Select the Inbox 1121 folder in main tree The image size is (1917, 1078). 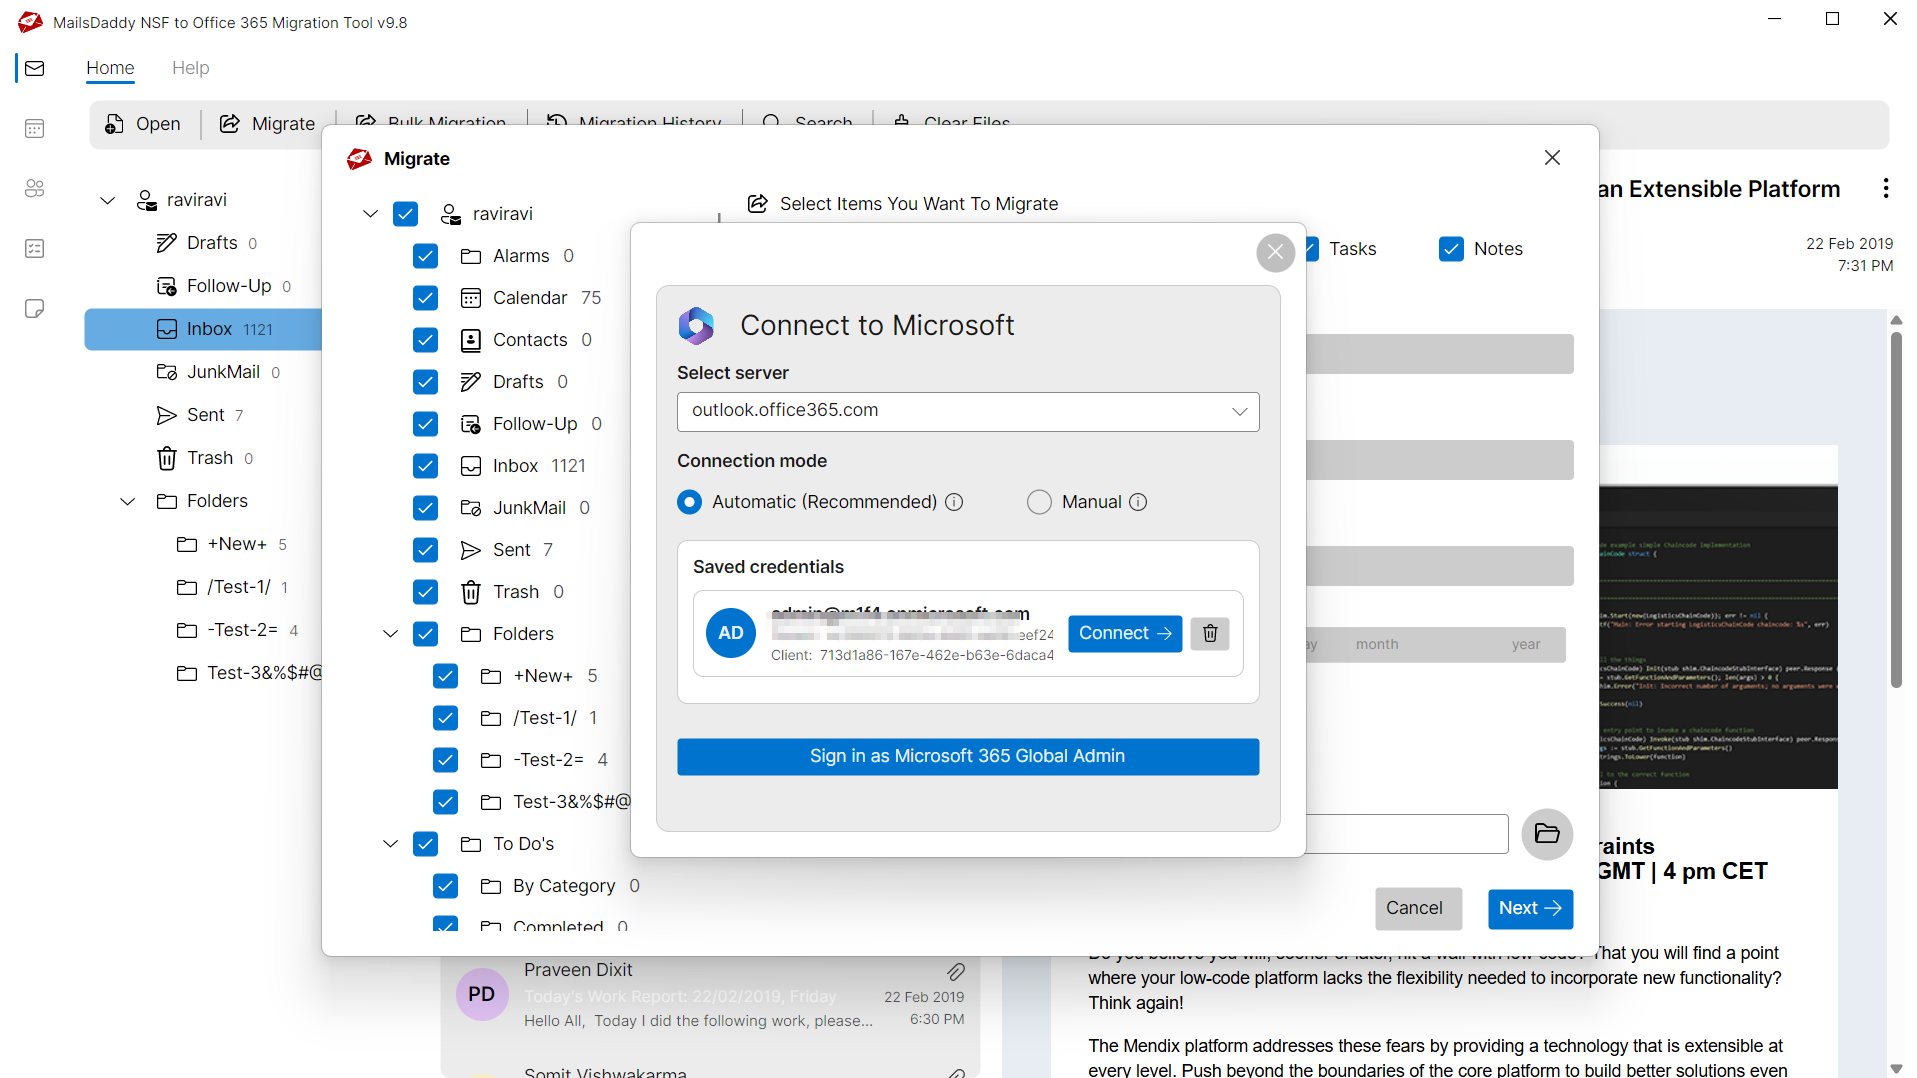pyautogui.click(x=205, y=329)
